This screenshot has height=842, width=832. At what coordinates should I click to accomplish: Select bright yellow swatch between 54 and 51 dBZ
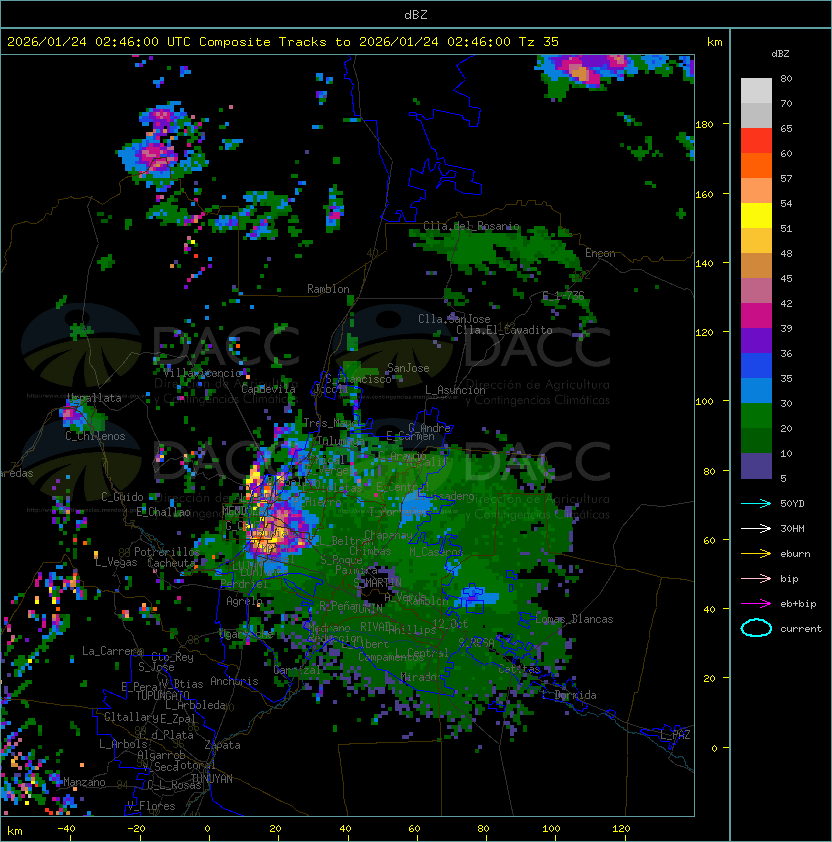coord(756,216)
